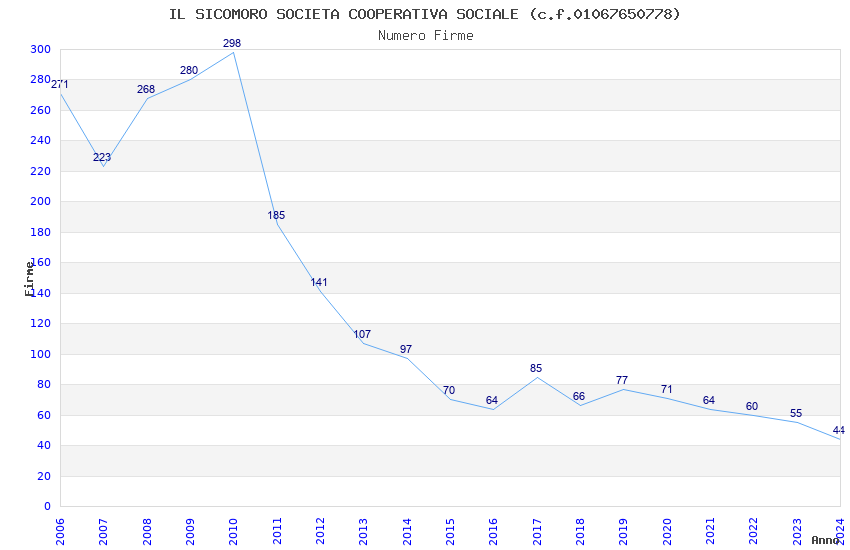Viewport: 850px width, 550px height.
Task: Click the subtitle 'Numero Firme'
Action: [x=426, y=36]
